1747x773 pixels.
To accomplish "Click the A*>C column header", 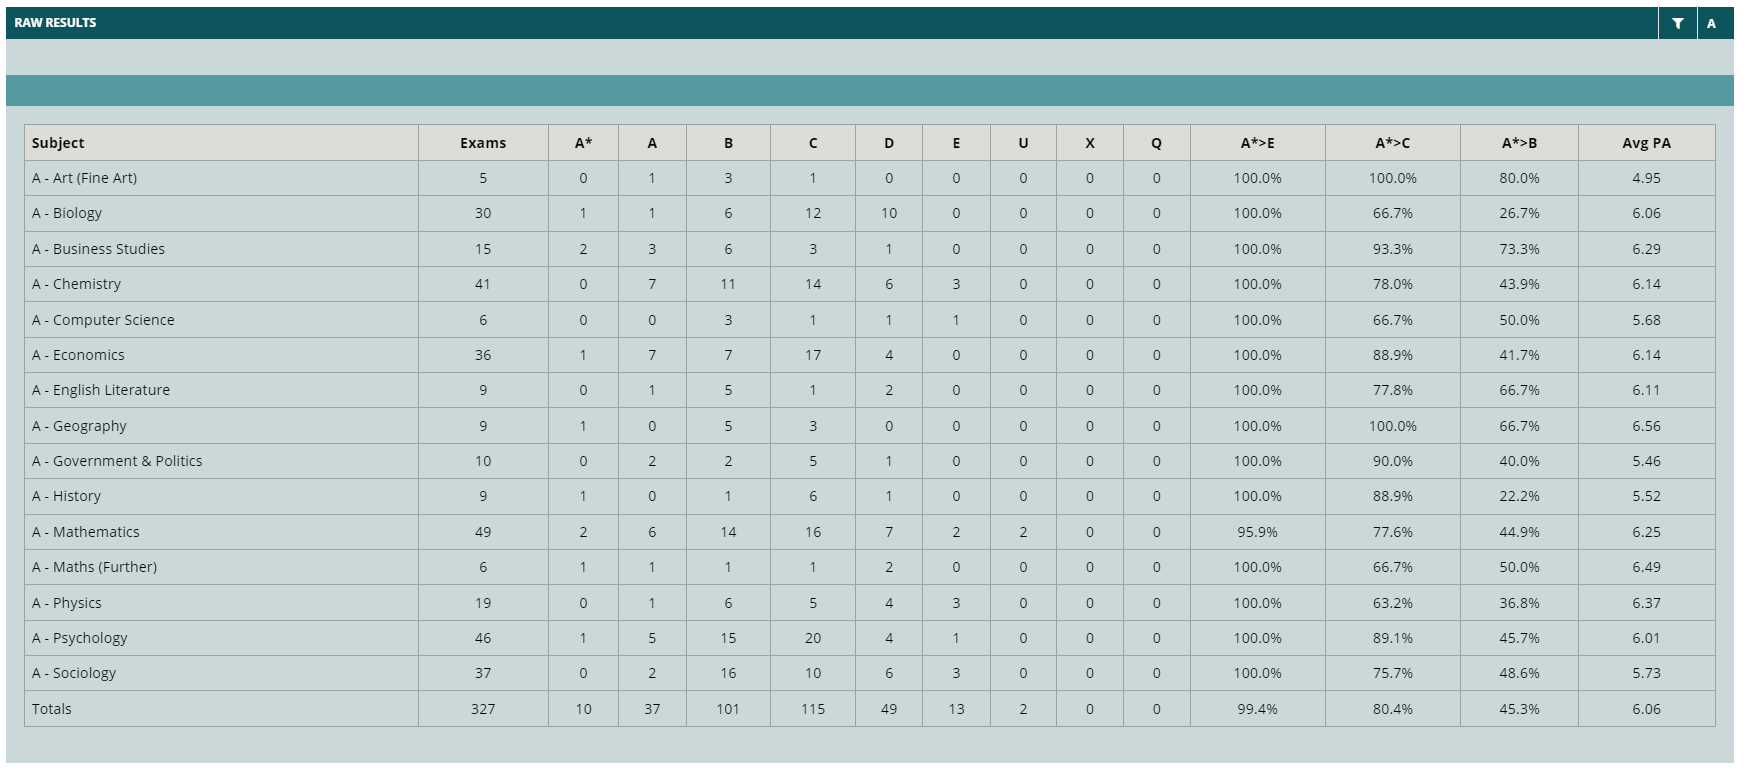I will pos(1392,143).
